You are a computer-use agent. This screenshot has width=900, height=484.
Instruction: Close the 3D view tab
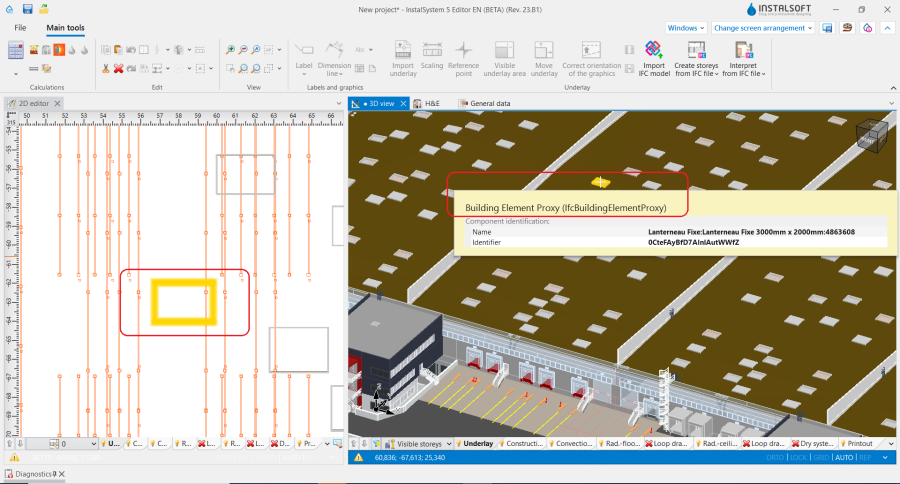click(x=403, y=103)
